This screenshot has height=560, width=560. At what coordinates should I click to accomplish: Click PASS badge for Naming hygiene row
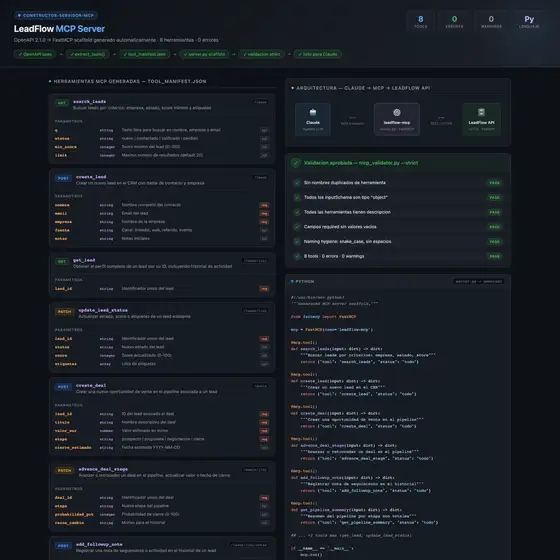[494, 242]
